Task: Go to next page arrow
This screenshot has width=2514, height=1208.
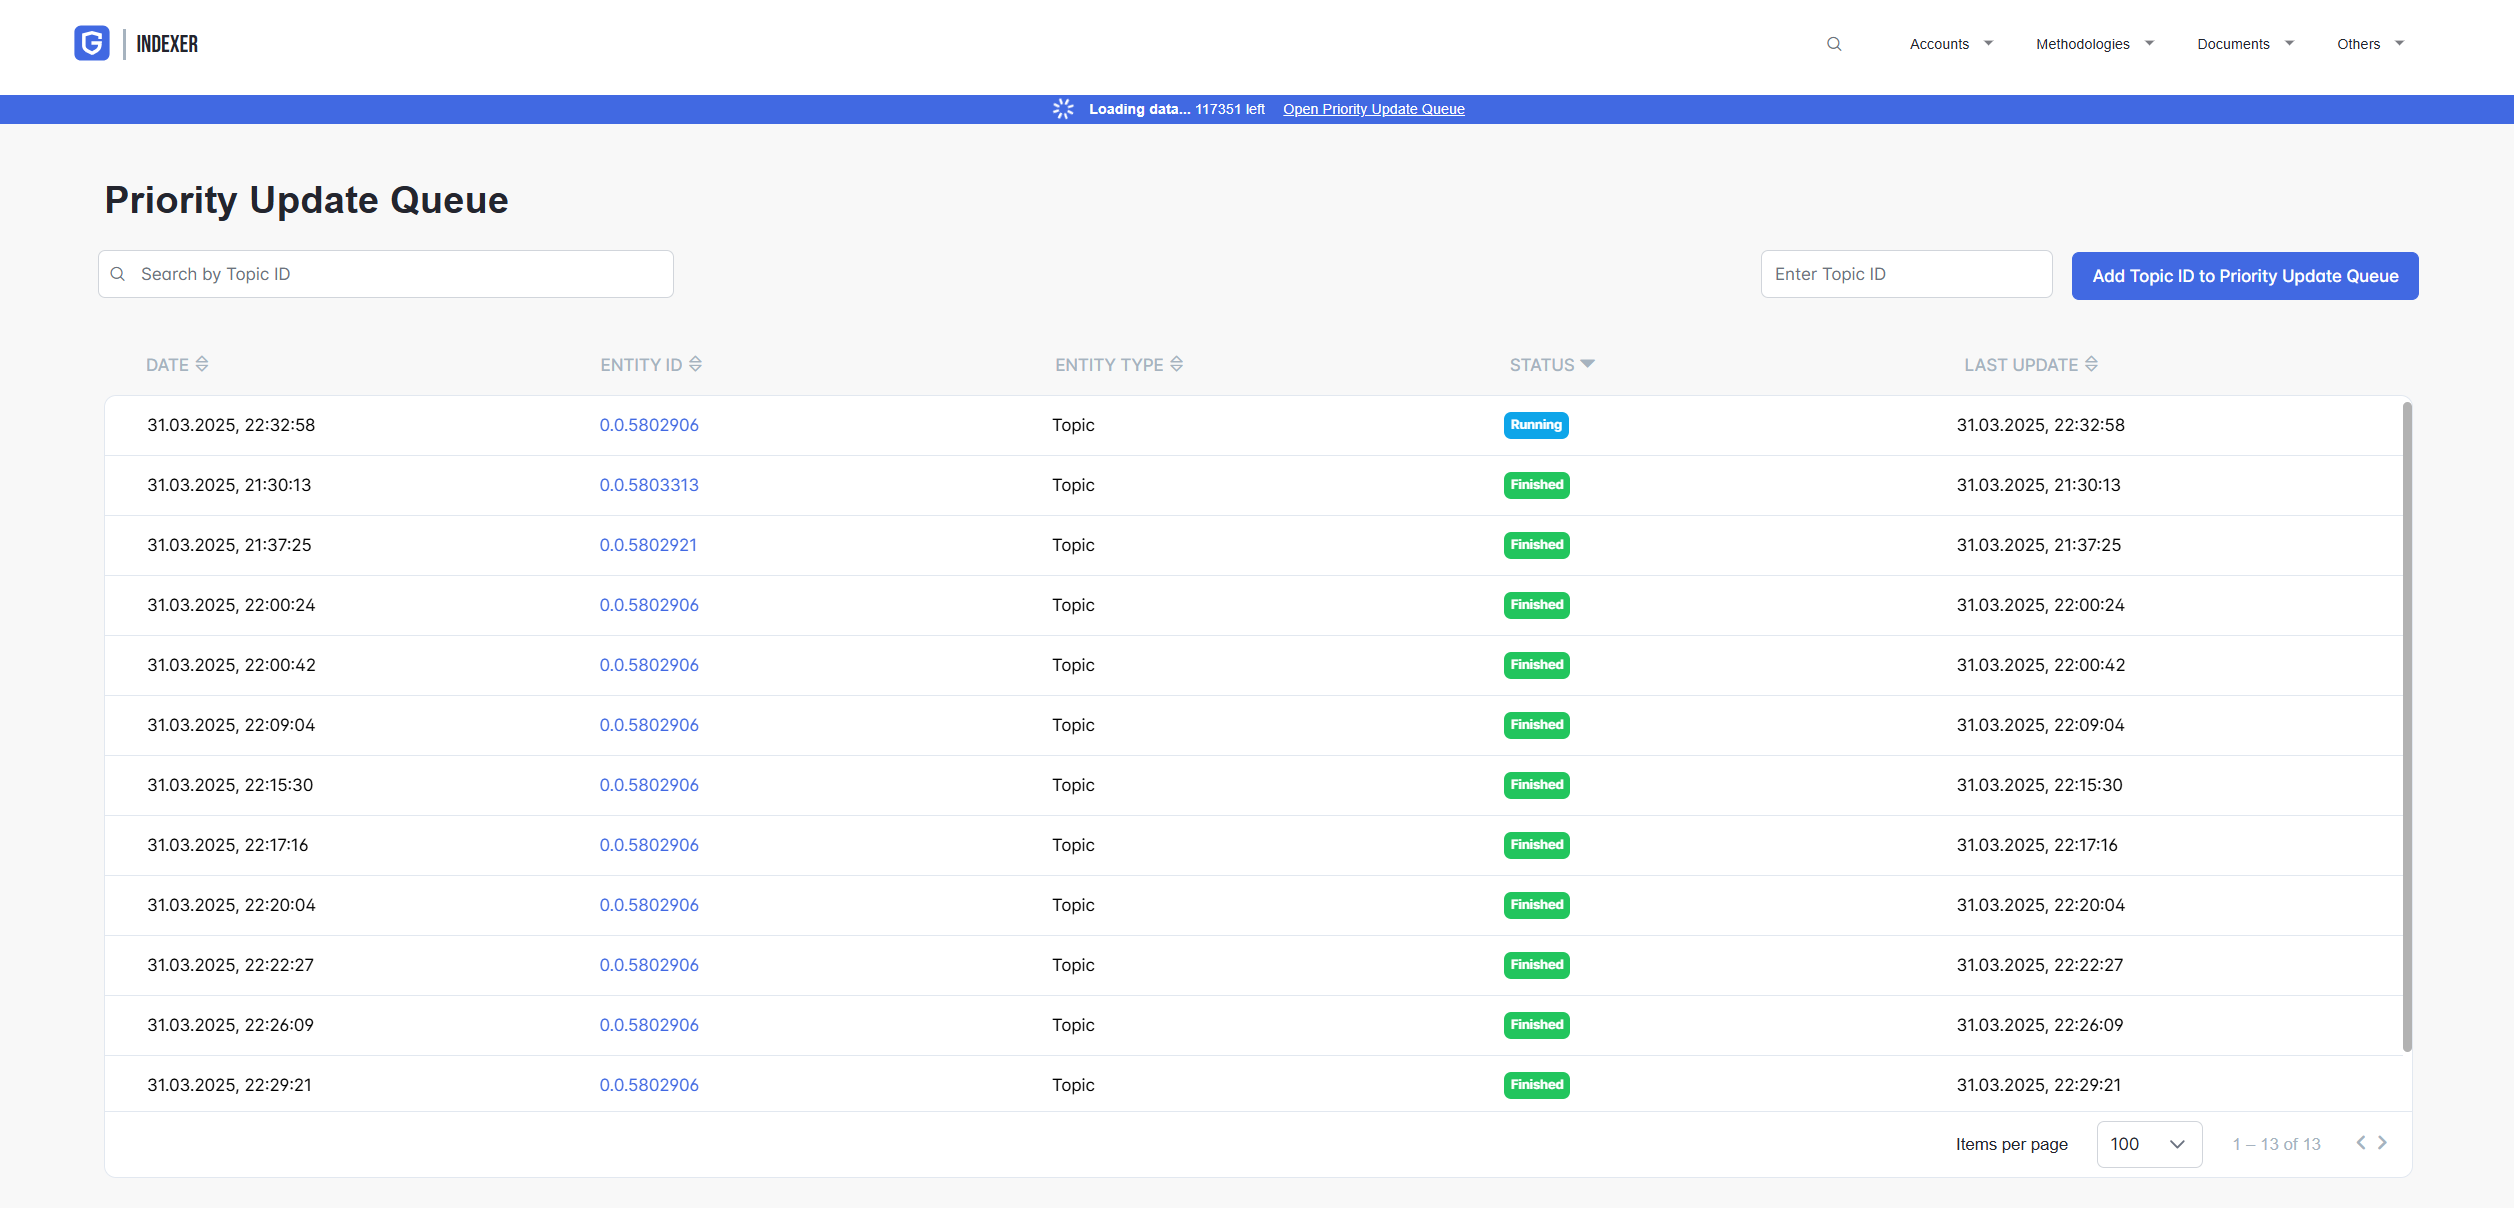Action: pyautogui.click(x=2383, y=1142)
